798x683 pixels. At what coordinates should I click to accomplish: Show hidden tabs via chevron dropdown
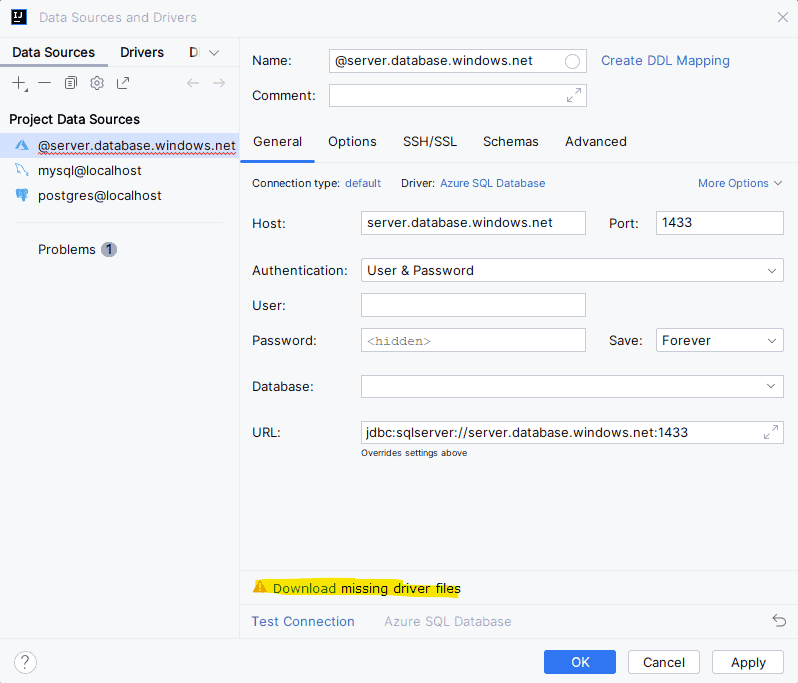tap(214, 52)
